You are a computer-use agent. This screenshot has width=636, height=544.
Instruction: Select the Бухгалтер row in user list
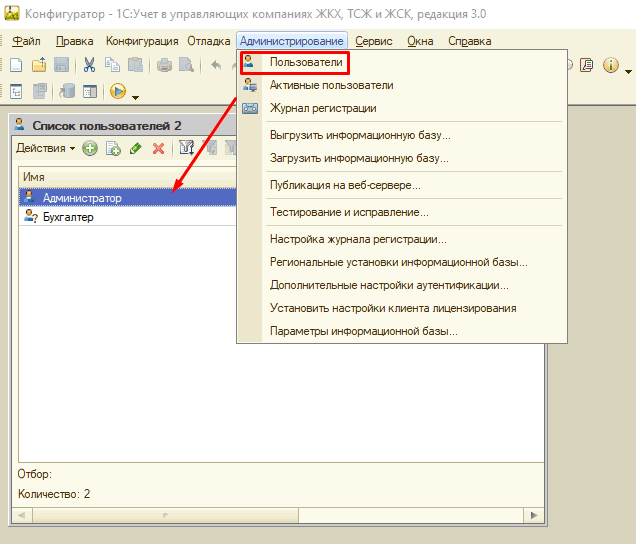(x=127, y=217)
